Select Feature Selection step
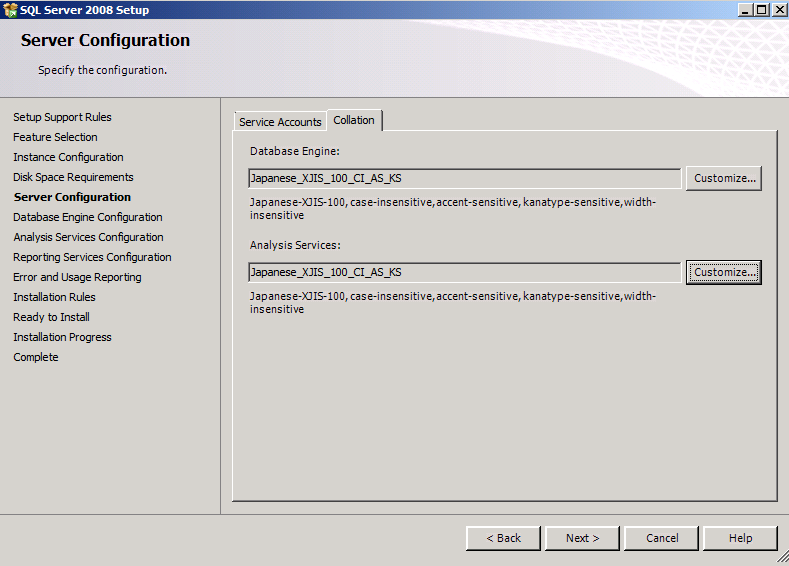Screen dimensions: 789x566 55,137
